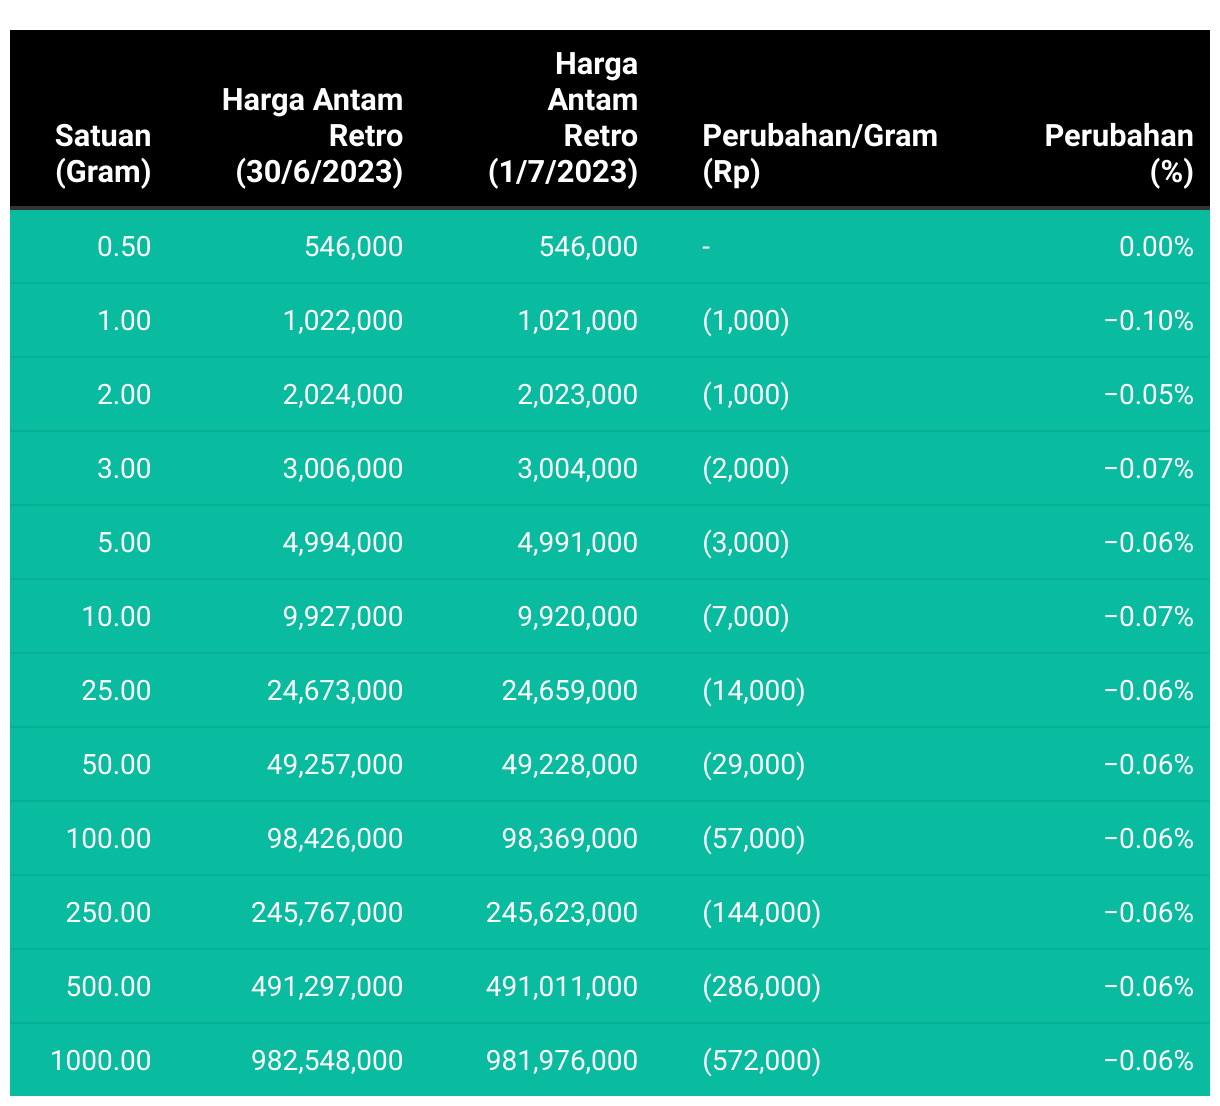This screenshot has width=1220, height=1106.
Task: Click the price 245,623,000
Action: point(562,913)
